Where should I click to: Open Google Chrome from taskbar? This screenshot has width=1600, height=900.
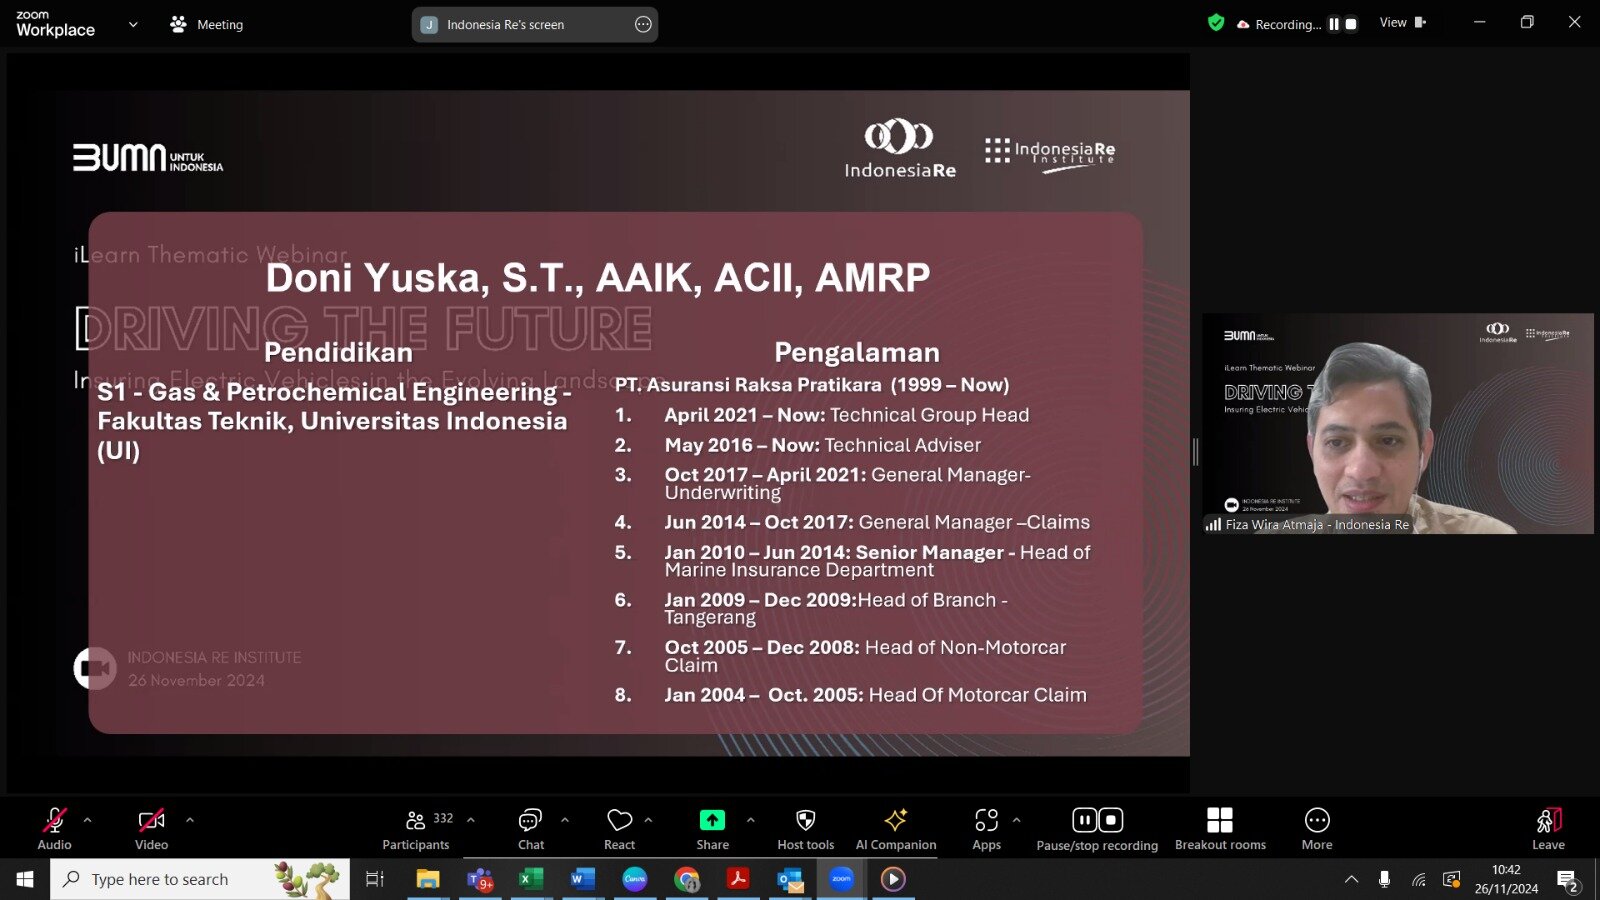coord(687,879)
